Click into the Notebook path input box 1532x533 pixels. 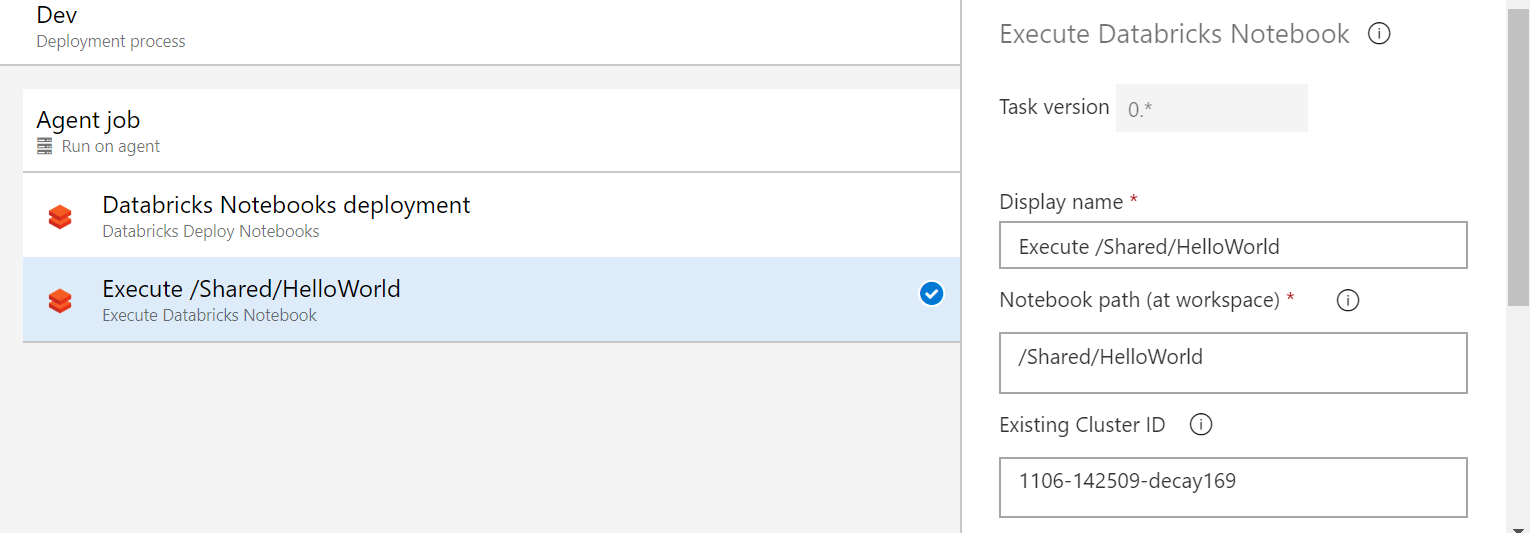click(1232, 362)
